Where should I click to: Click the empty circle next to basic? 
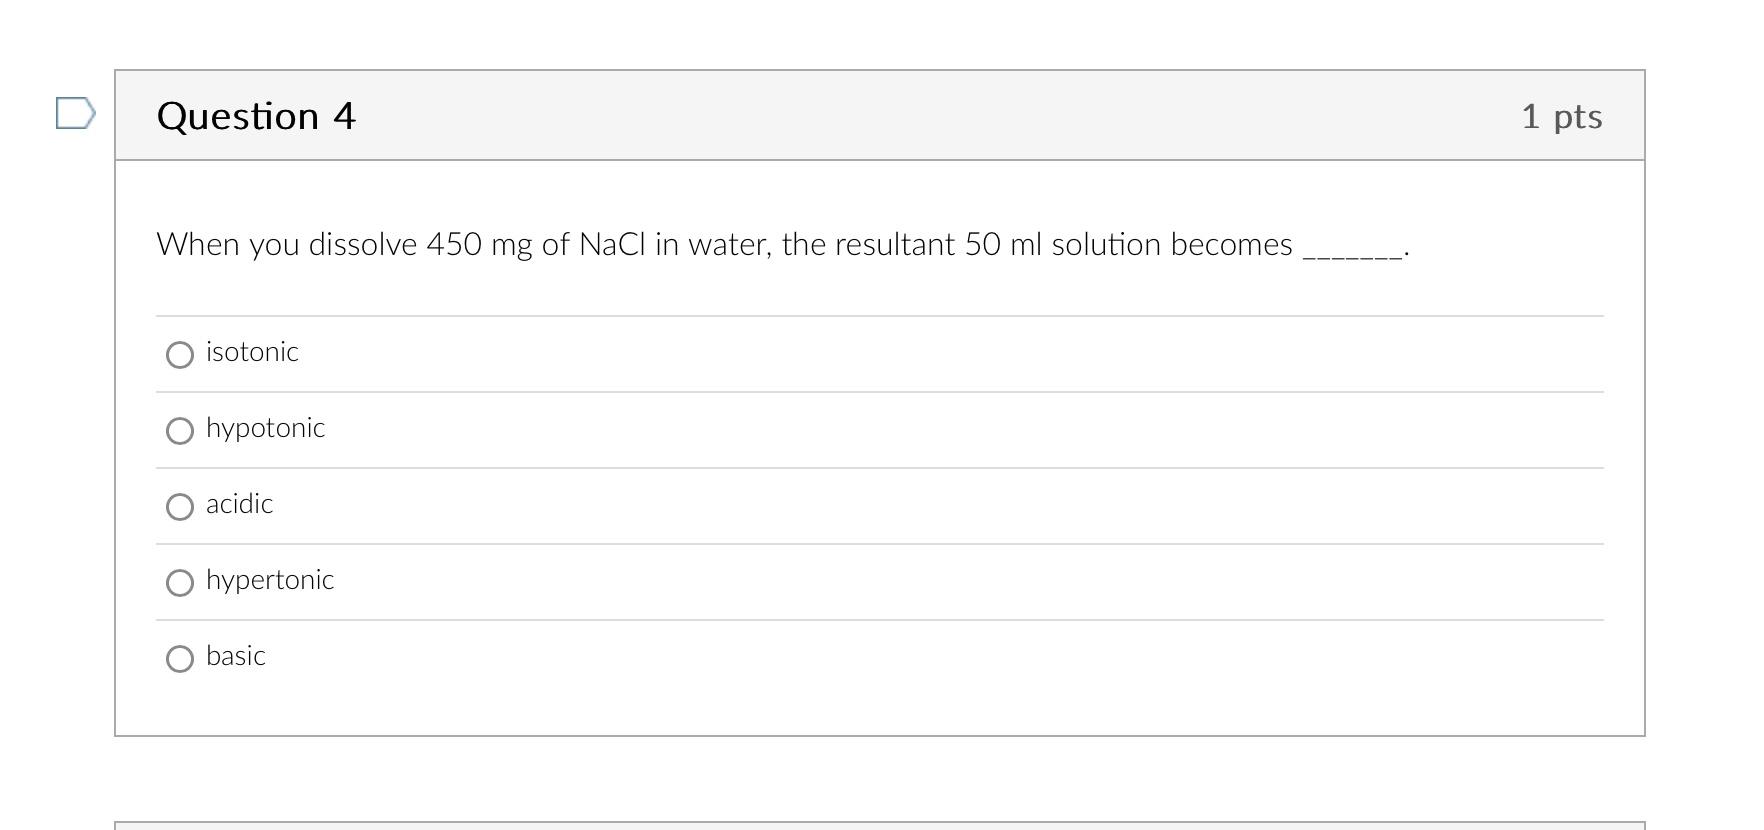click(180, 659)
